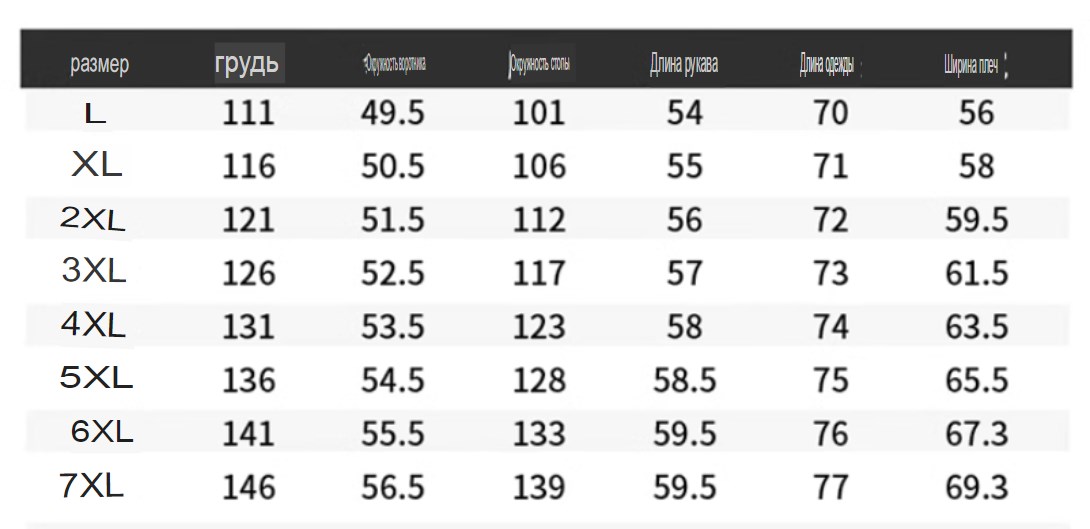The height and width of the screenshot is (529, 1090).
Task: Click chest value 111 for size L
Action: (248, 113)
